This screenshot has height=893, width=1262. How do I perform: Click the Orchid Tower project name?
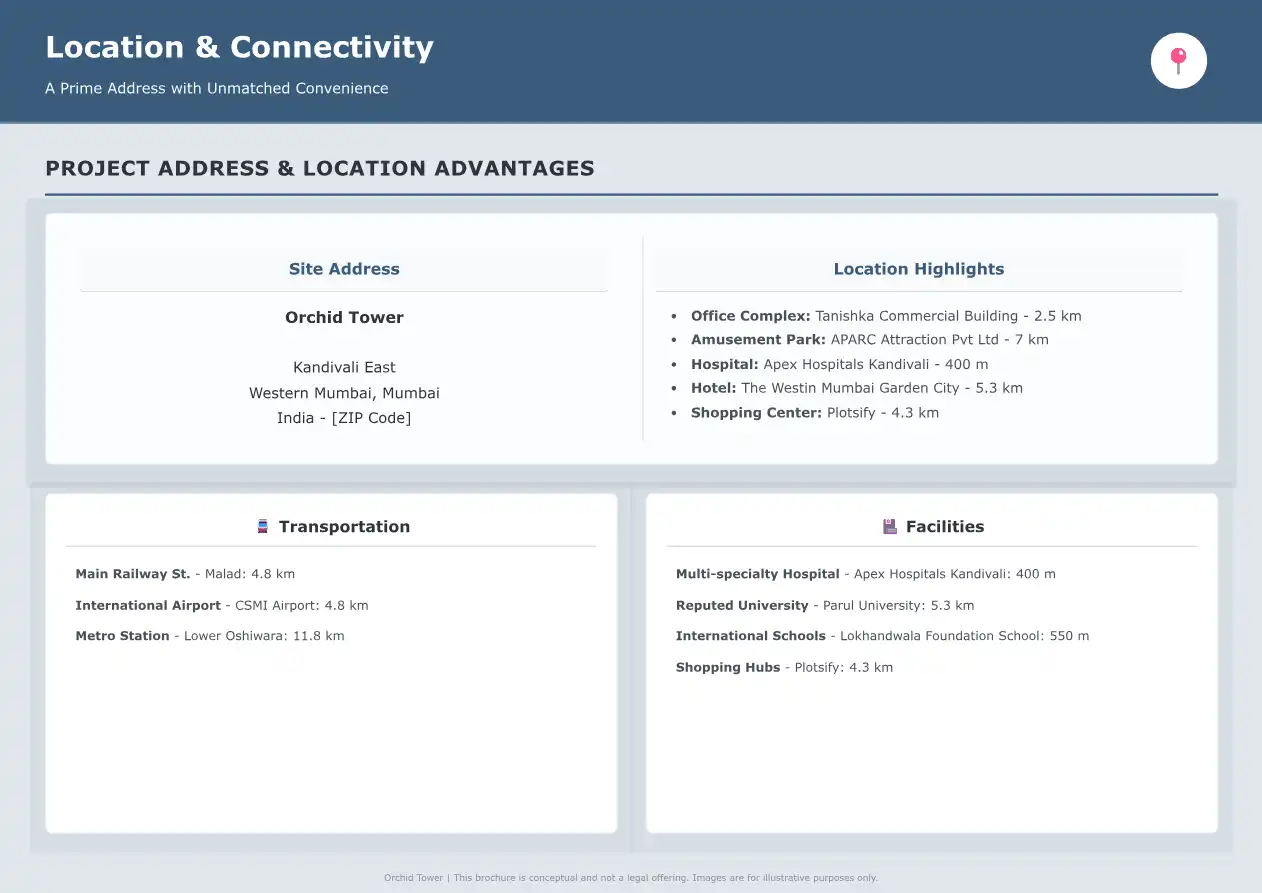click(344, 317)
